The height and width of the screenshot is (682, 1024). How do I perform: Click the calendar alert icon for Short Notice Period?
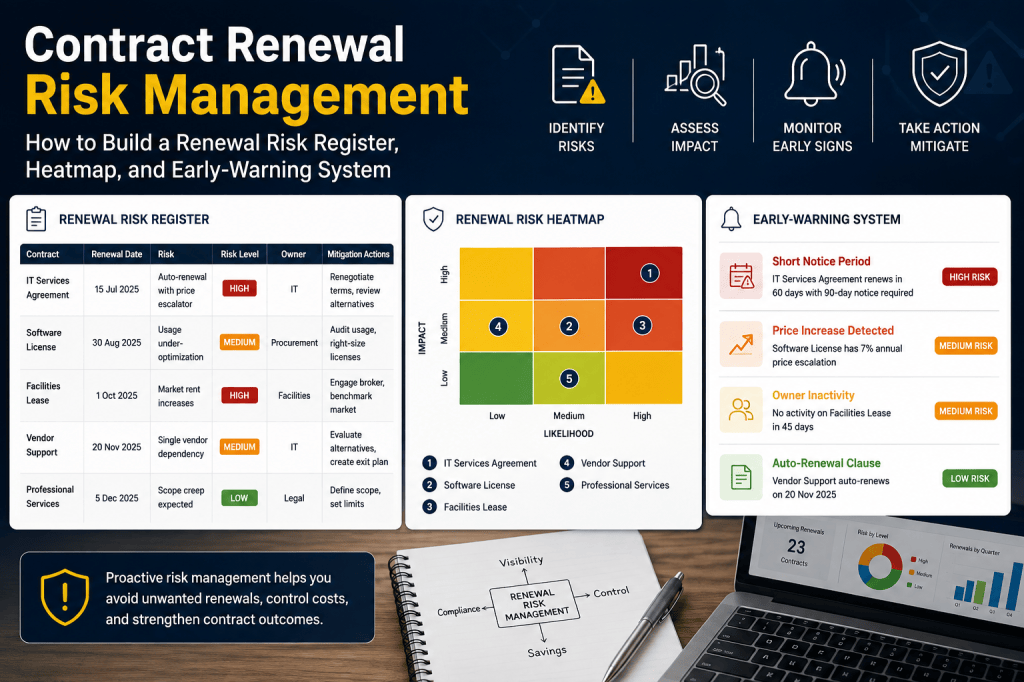tap(741, 276)
